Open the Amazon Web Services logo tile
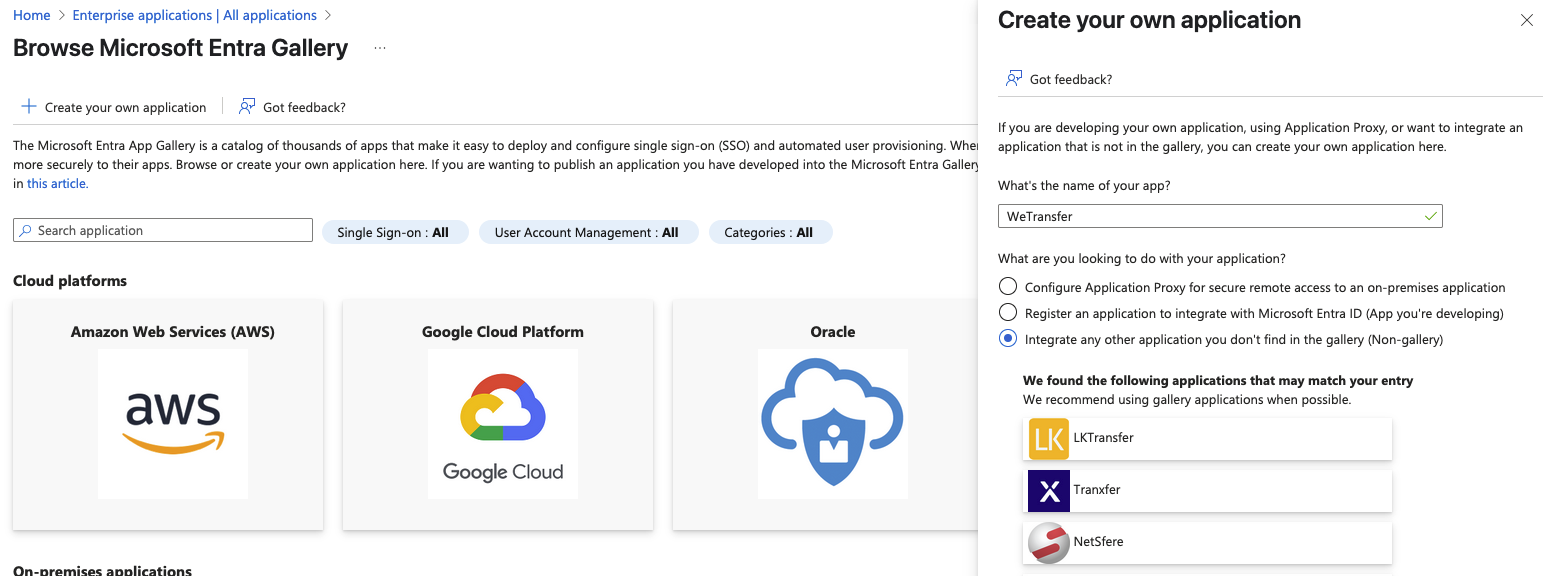The image size is (1548, 576). tap(173, 424)
